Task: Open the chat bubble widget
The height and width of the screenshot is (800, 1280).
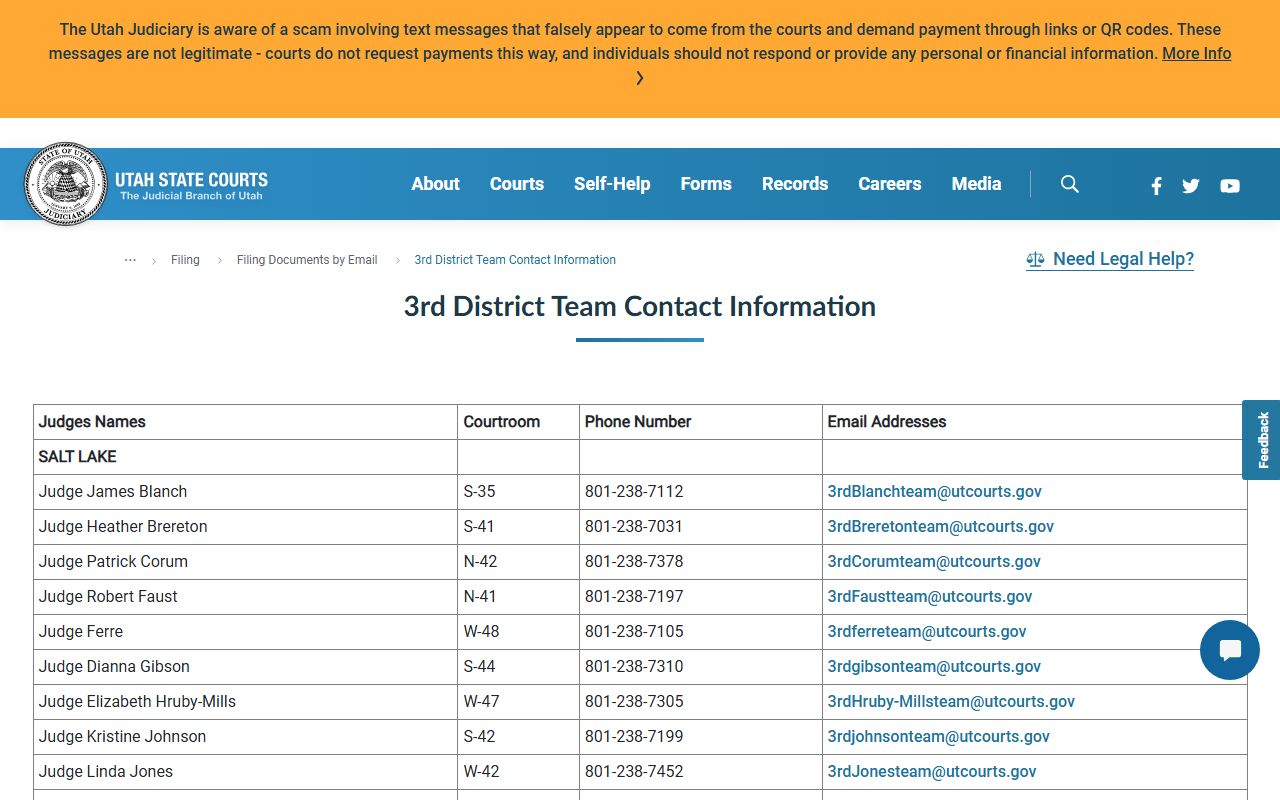Action: [1230, 650]
